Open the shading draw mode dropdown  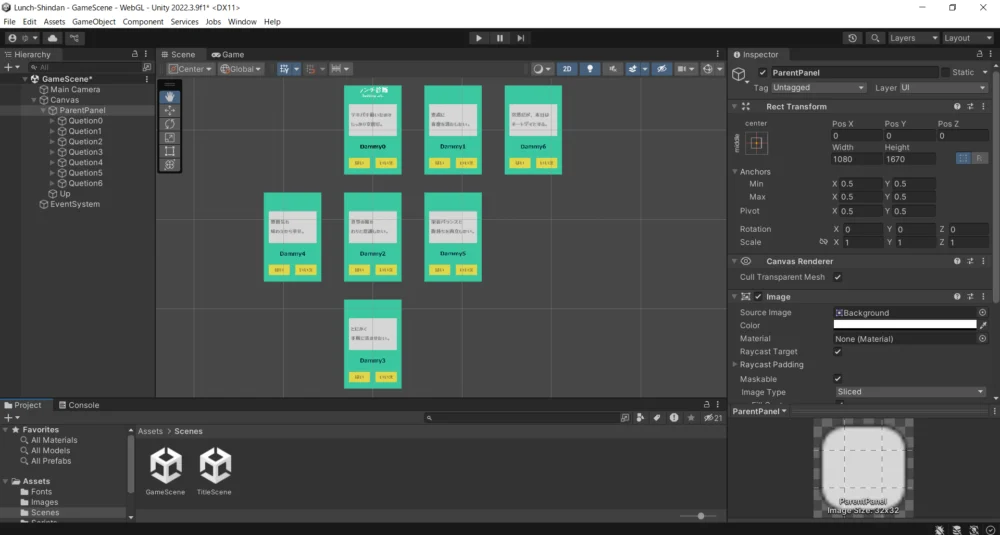[542, 69]
